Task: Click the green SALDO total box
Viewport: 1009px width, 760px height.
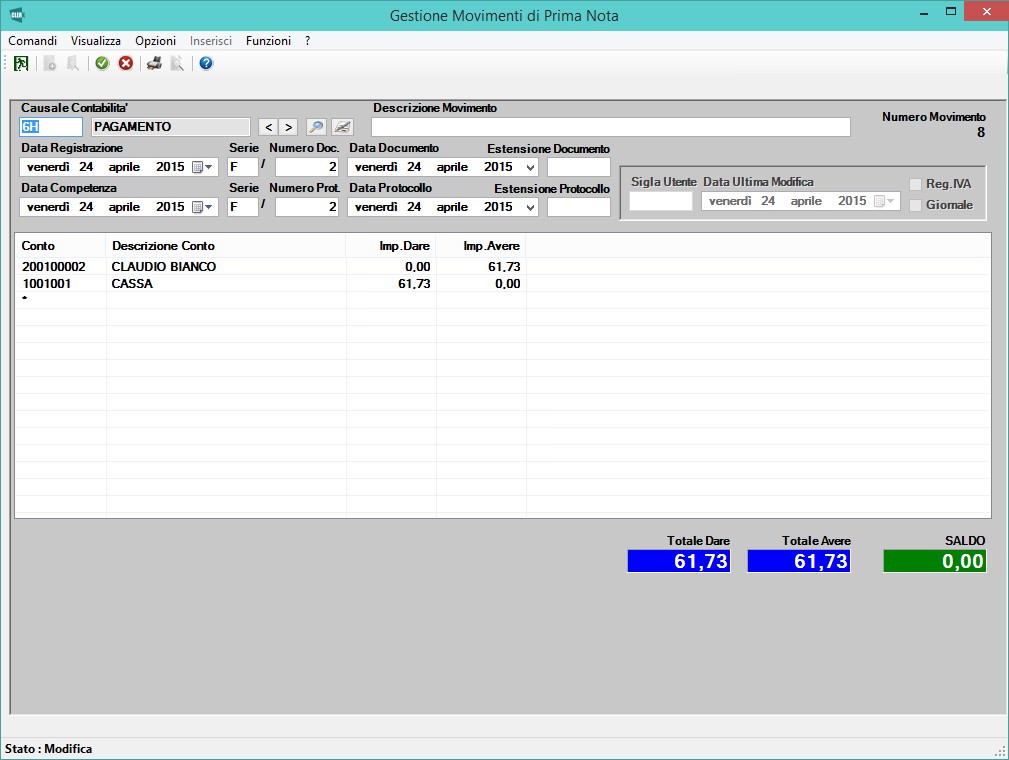Action: click(x=934, y=562)
